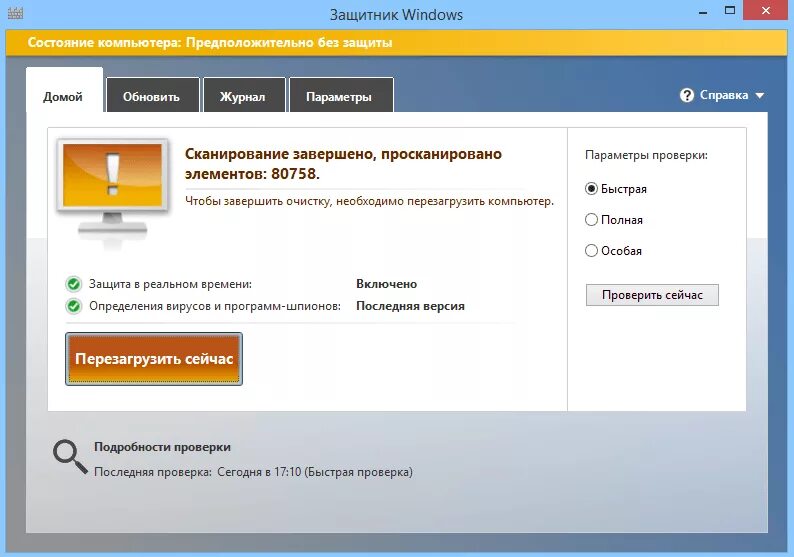Expand the Справка dropdown arrow

tap(760, 96)
